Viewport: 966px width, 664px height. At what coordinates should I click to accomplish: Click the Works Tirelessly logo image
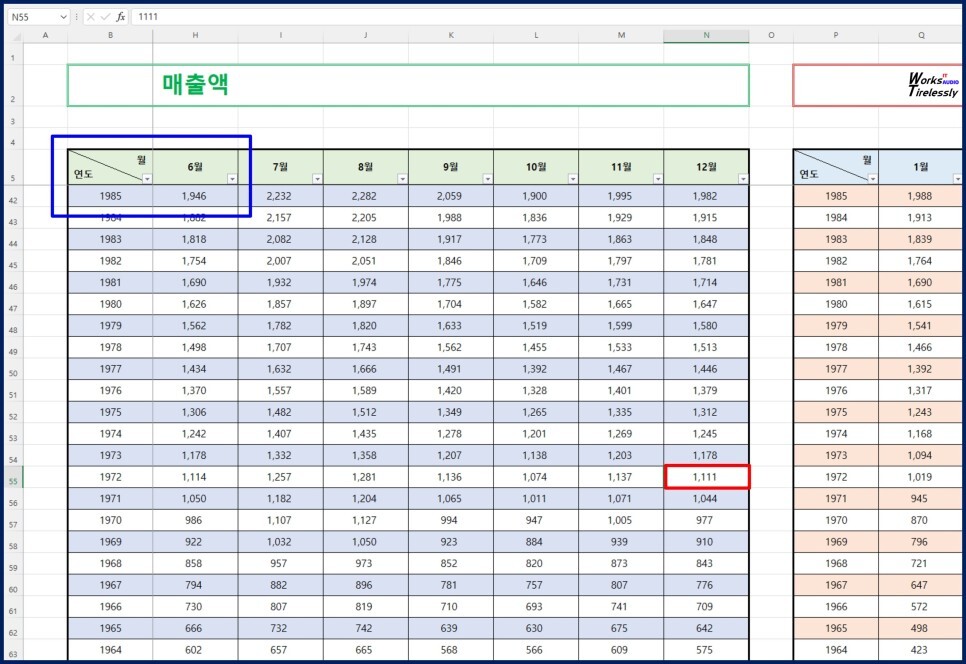tap(933, 85)
